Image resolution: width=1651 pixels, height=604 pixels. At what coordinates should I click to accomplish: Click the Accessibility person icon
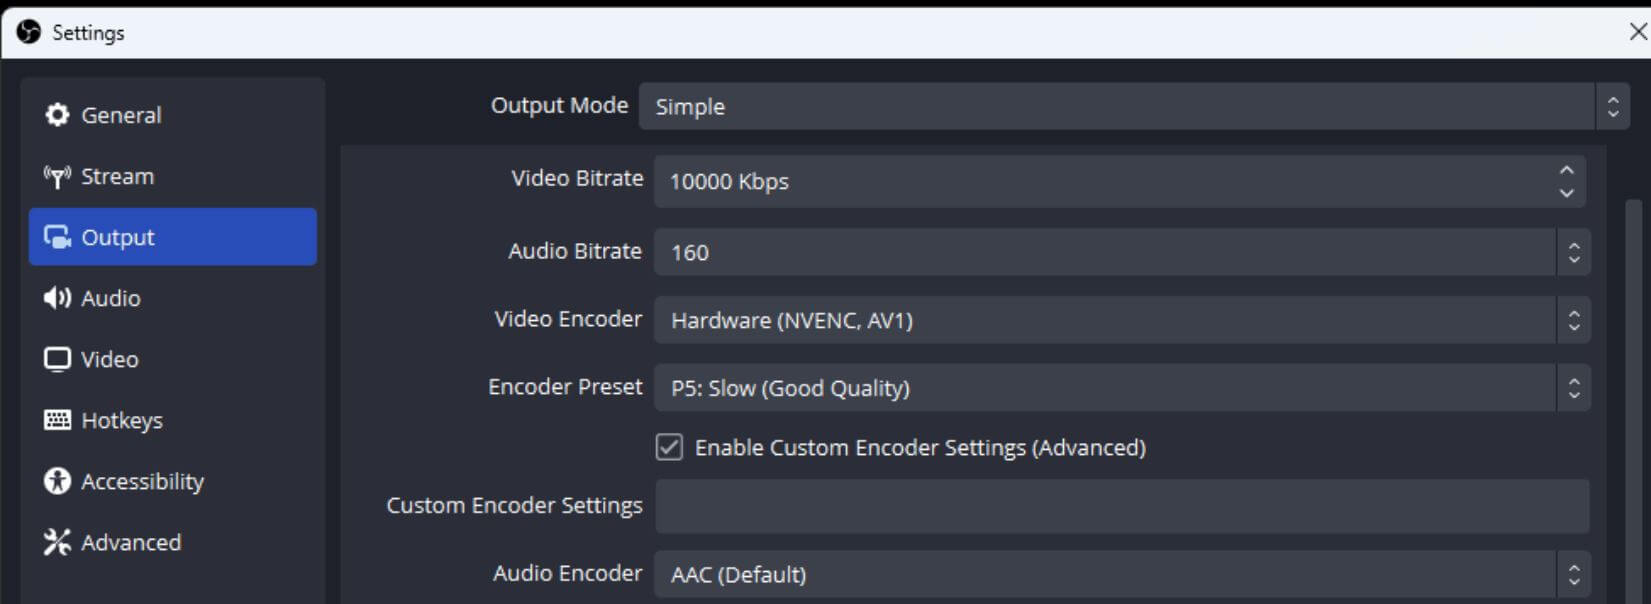(57, 481)
